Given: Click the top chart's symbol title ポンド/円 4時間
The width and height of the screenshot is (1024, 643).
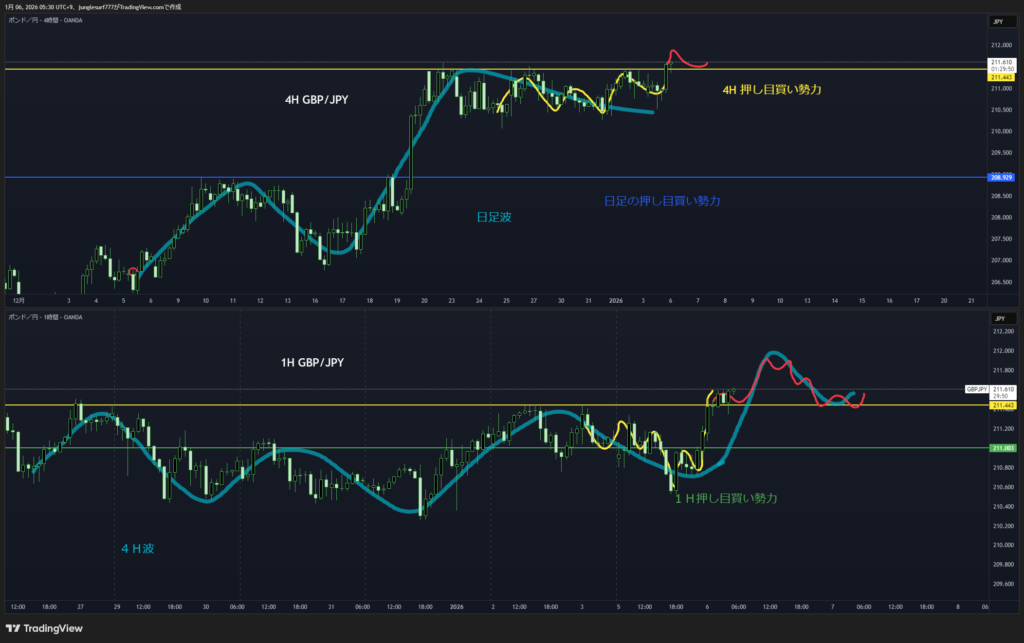Looking at the screenshot, I should tap(45, 21).
